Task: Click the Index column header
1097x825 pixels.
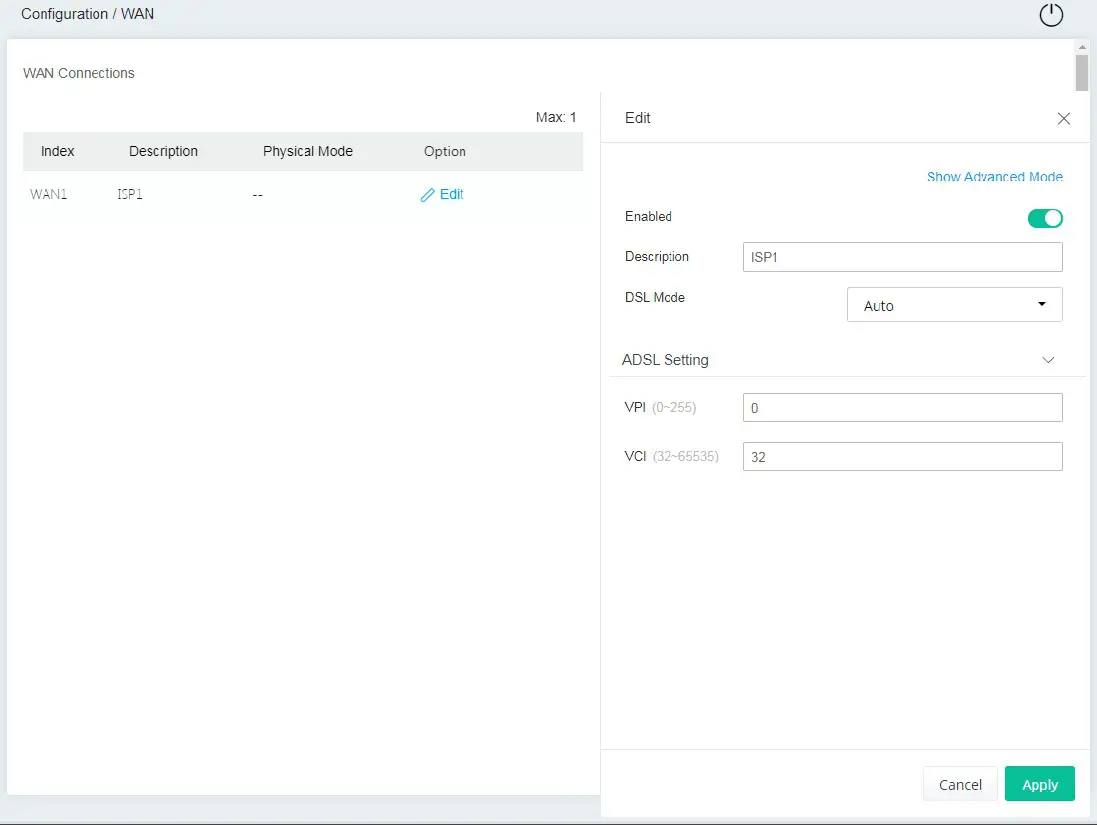Action: [x=58, y=152]
